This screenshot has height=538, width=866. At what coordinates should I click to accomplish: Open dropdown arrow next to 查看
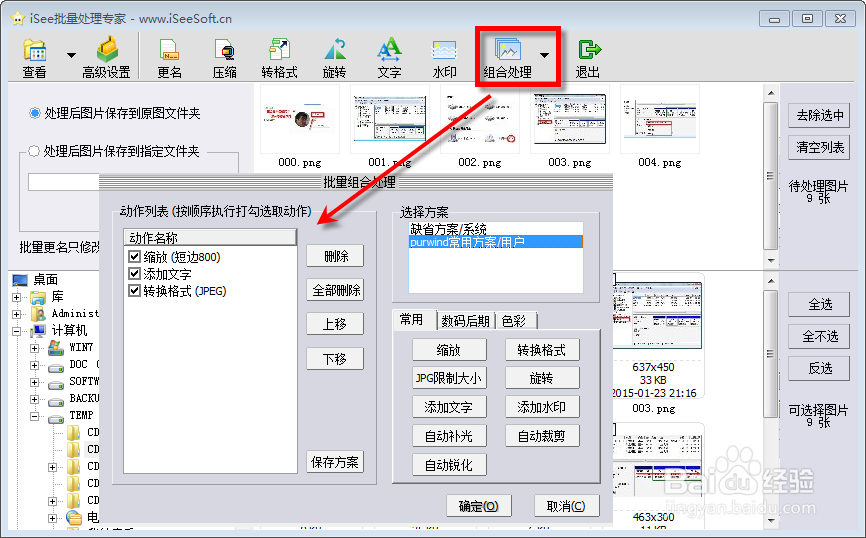point(71,55)
